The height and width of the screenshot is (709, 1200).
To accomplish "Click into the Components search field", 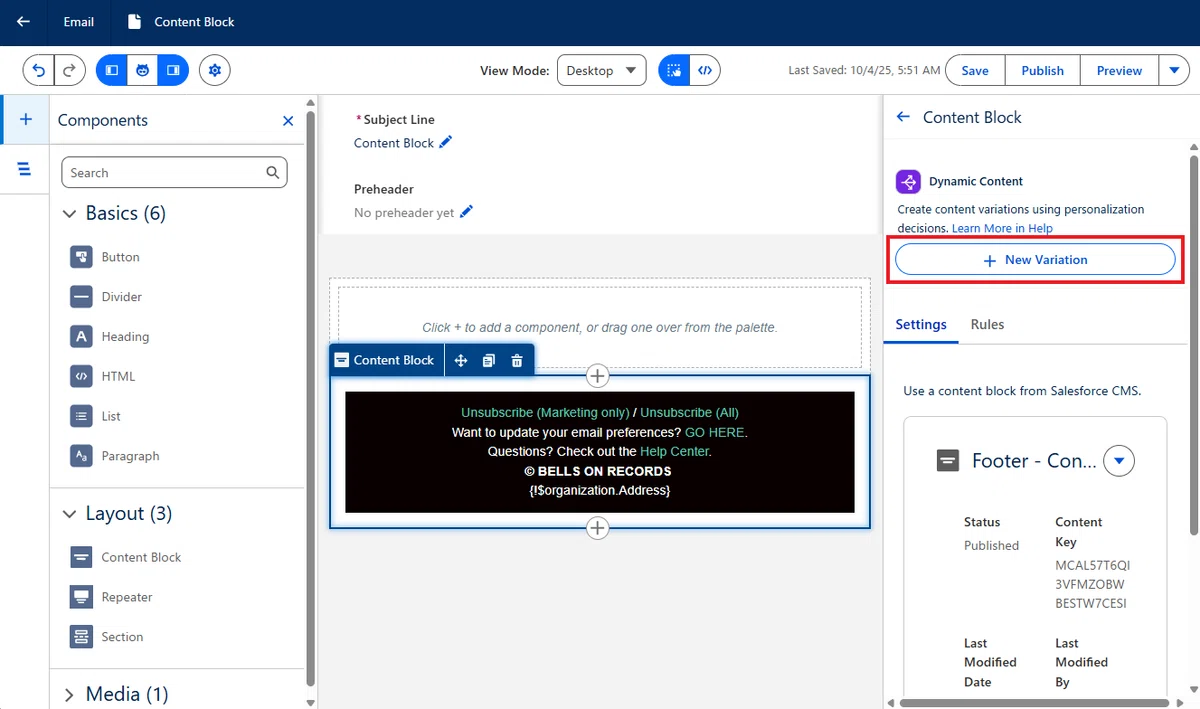I will (175, 172).
